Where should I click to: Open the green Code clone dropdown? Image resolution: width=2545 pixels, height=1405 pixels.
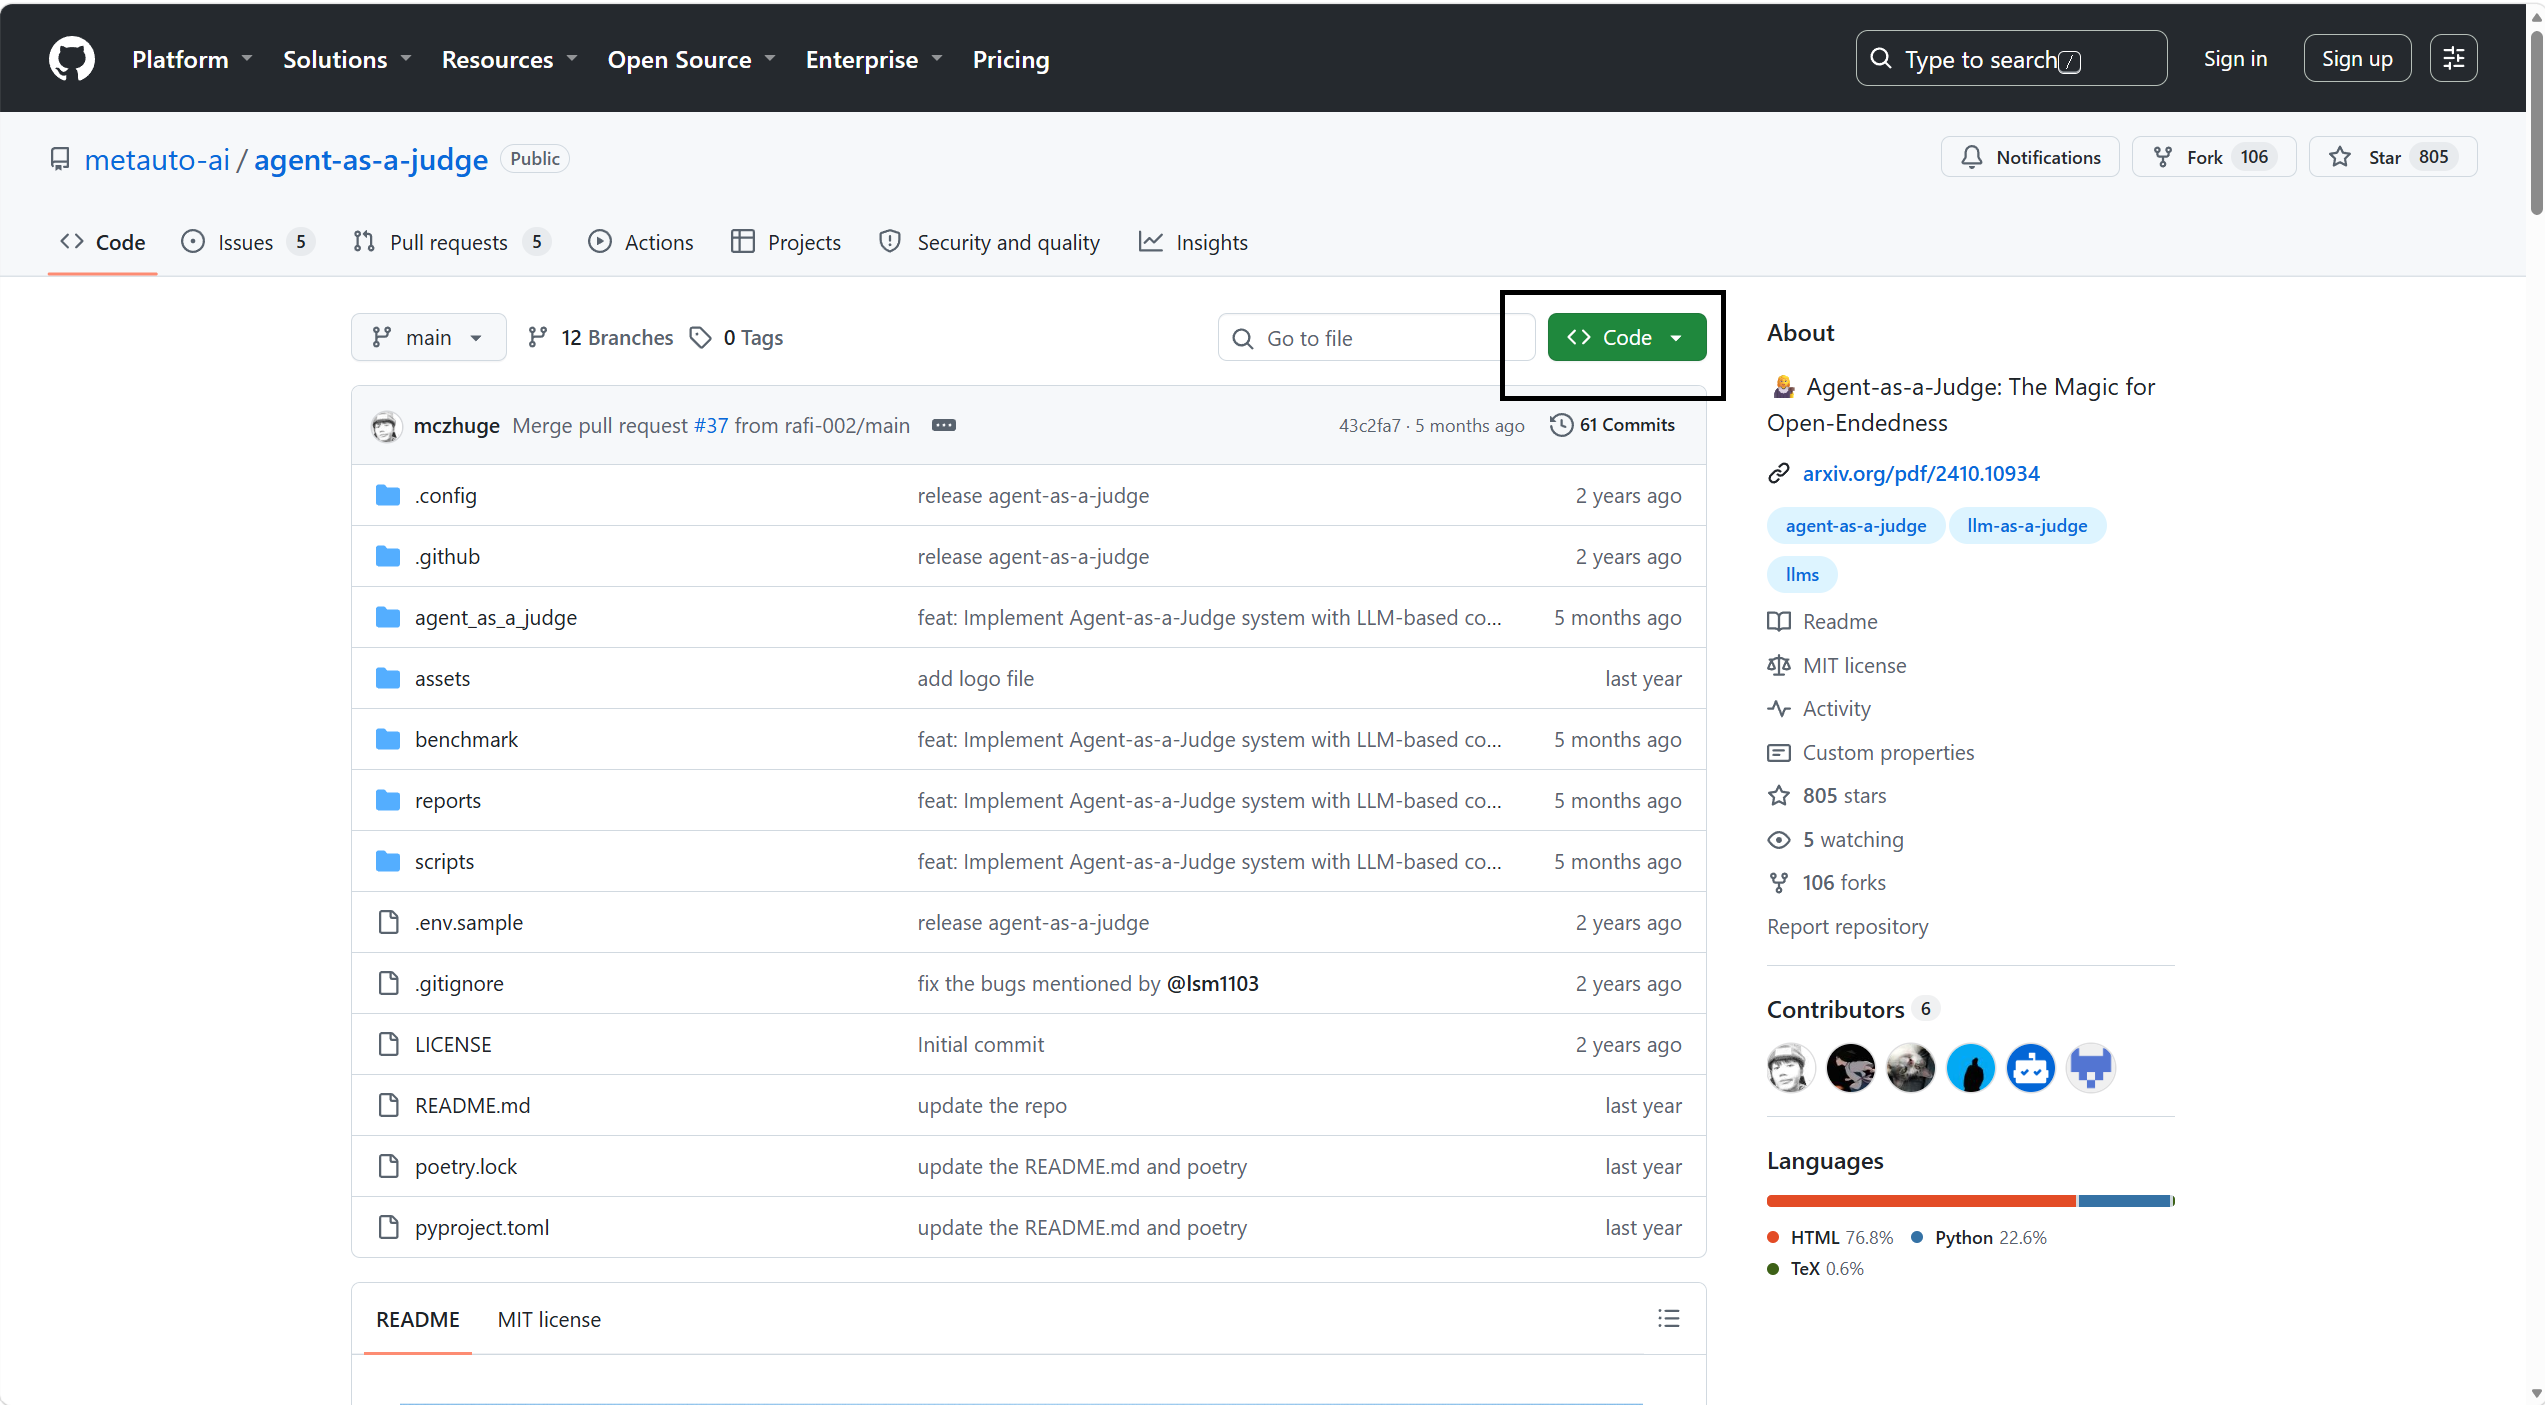1627,338
